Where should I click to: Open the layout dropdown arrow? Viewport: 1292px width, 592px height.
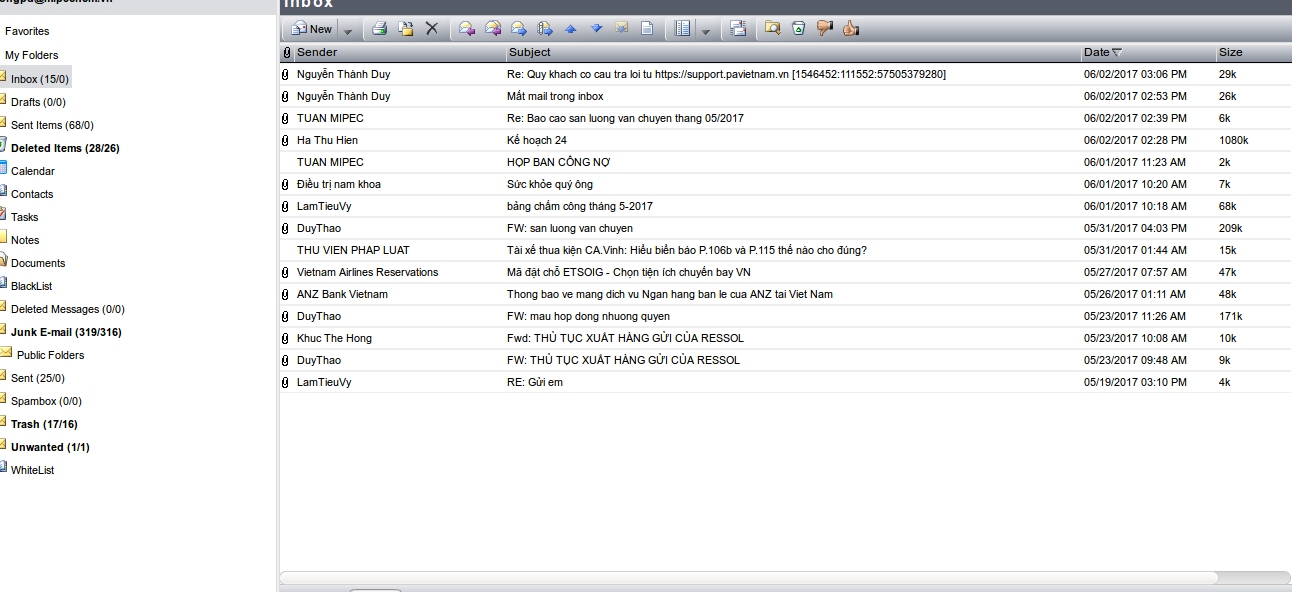[705, 30]
